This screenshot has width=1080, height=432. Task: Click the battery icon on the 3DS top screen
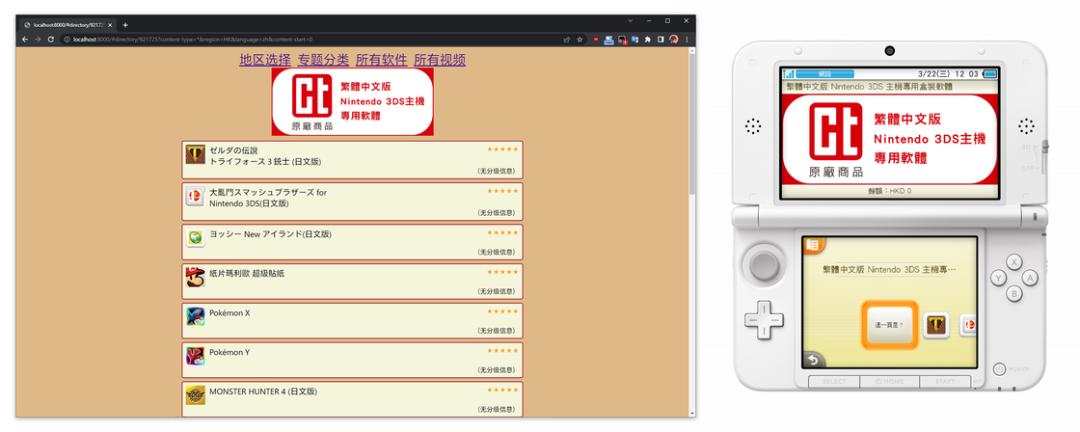(x=990, y=74)
